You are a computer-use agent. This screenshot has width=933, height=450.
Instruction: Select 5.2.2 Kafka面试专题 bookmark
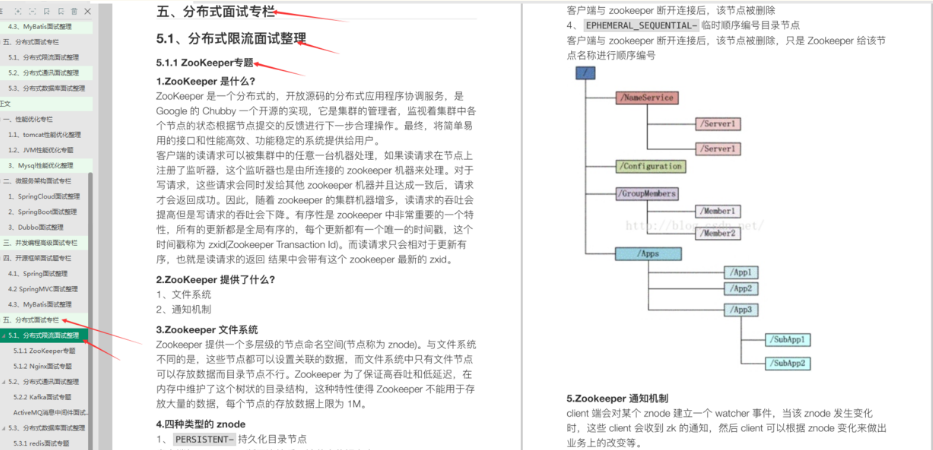pyautogui.click(x=42, y=397)
